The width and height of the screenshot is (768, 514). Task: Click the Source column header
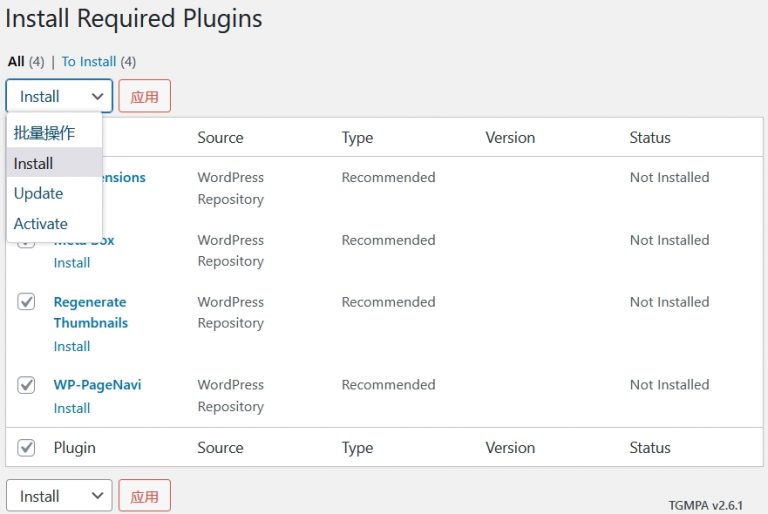pos(220,137)
